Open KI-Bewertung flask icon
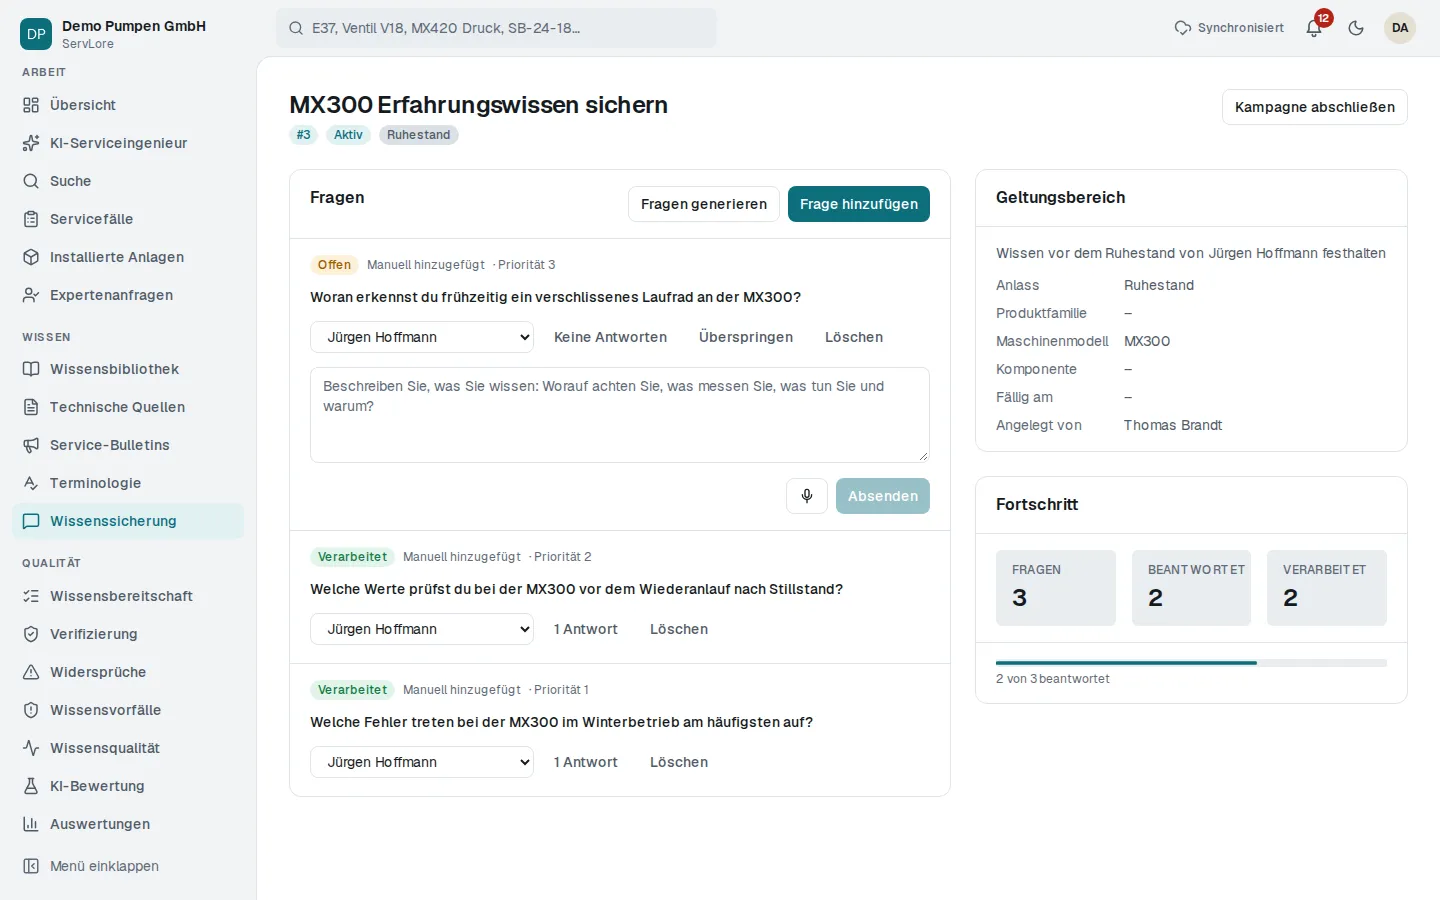 [x=31, y=786]
